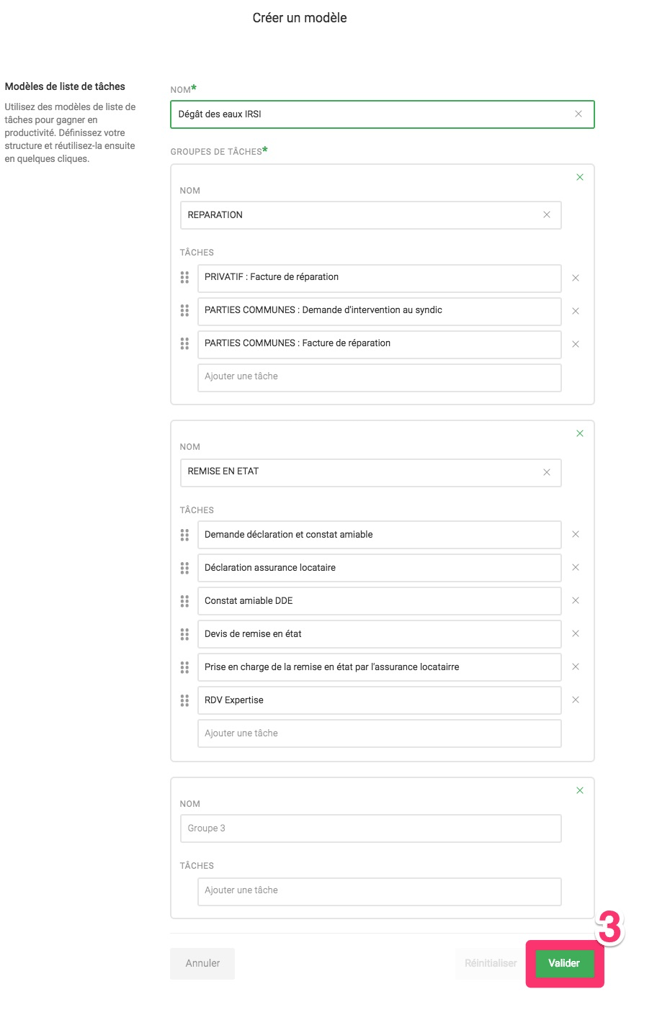Click drag handle of 'Devis de remise en état'

coord(185,634)
